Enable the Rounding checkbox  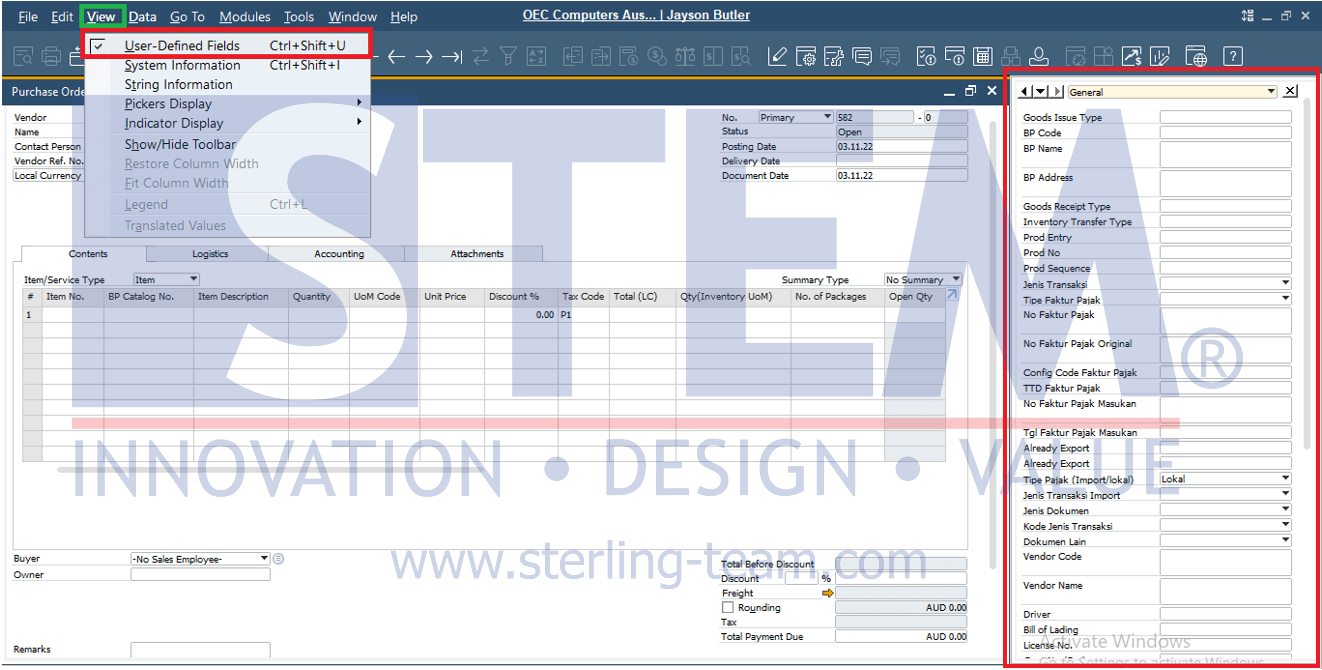pyautogui.click(x=728, y=608)
